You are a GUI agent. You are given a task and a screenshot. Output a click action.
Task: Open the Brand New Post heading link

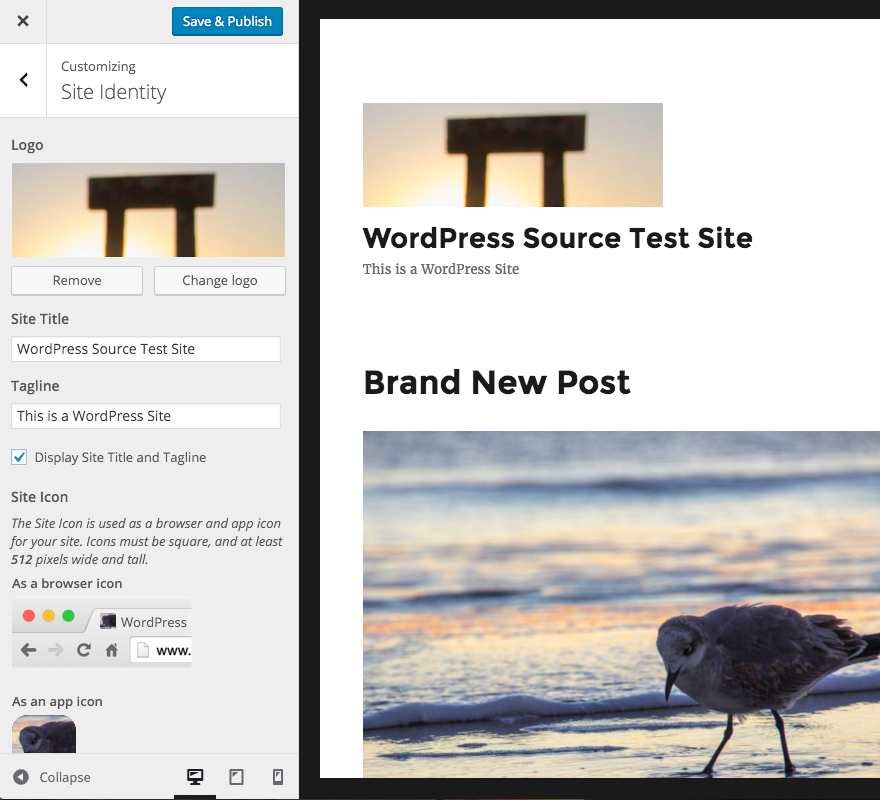click(x=497, y=383)
